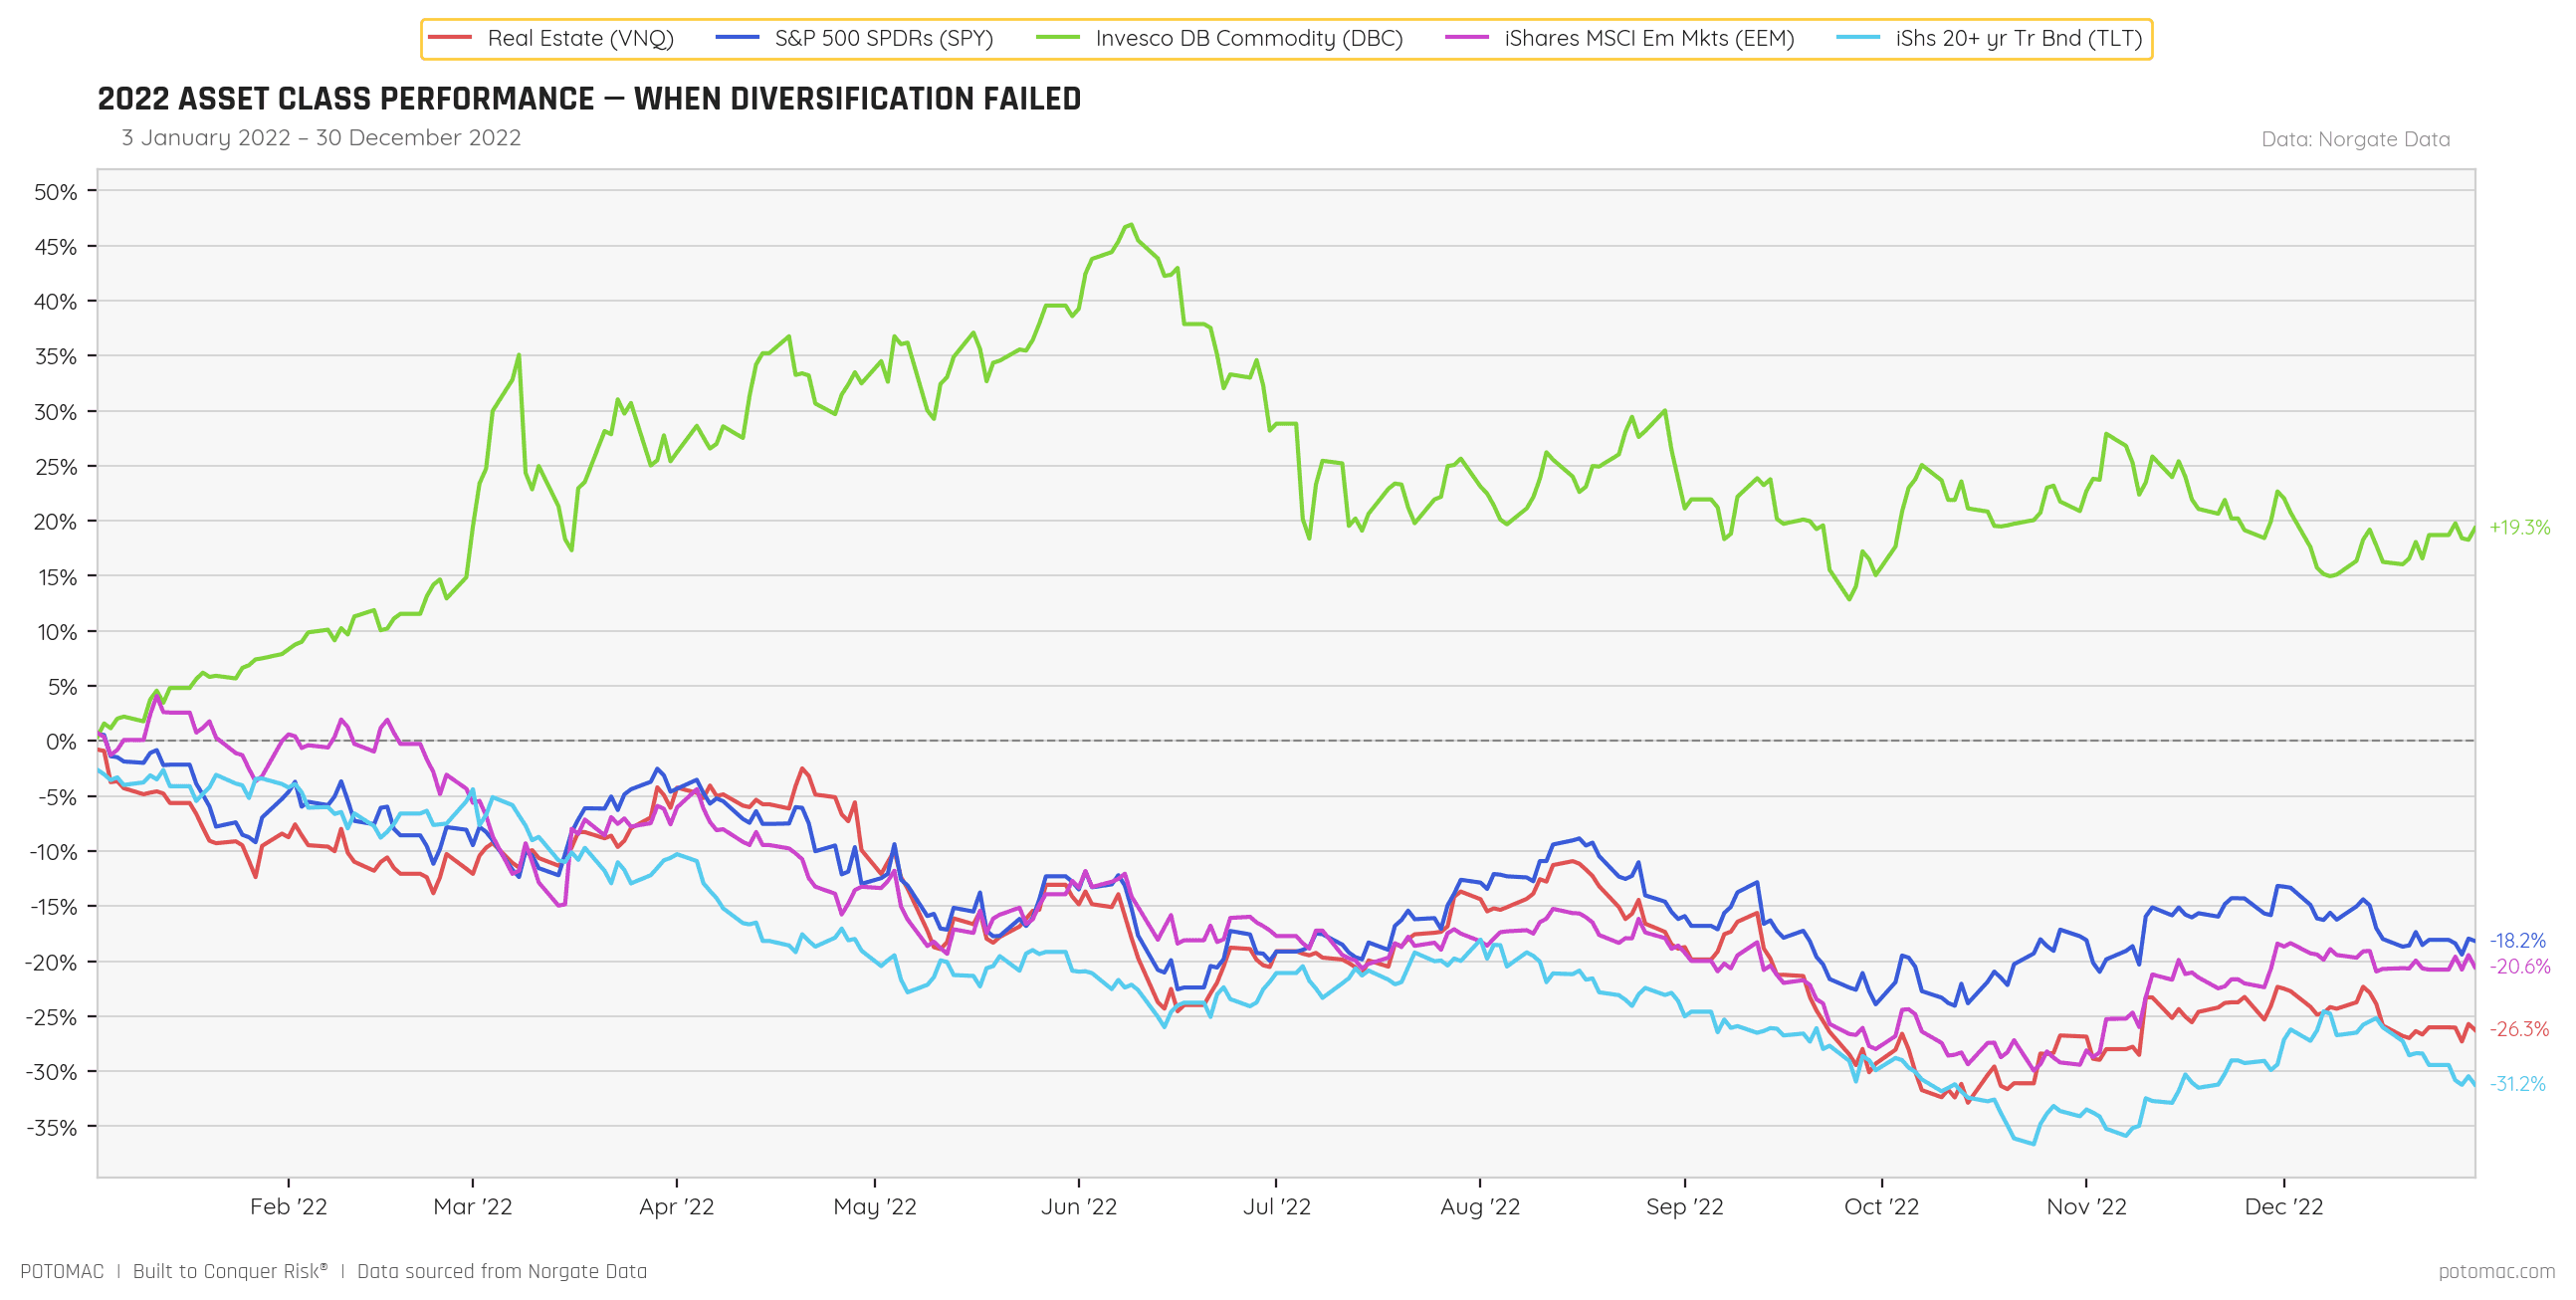The height and width of the screenshot is (1300, 2576).
Task: Click the +19.3% end-of-line label
Action: click(x=2518, y=527)
